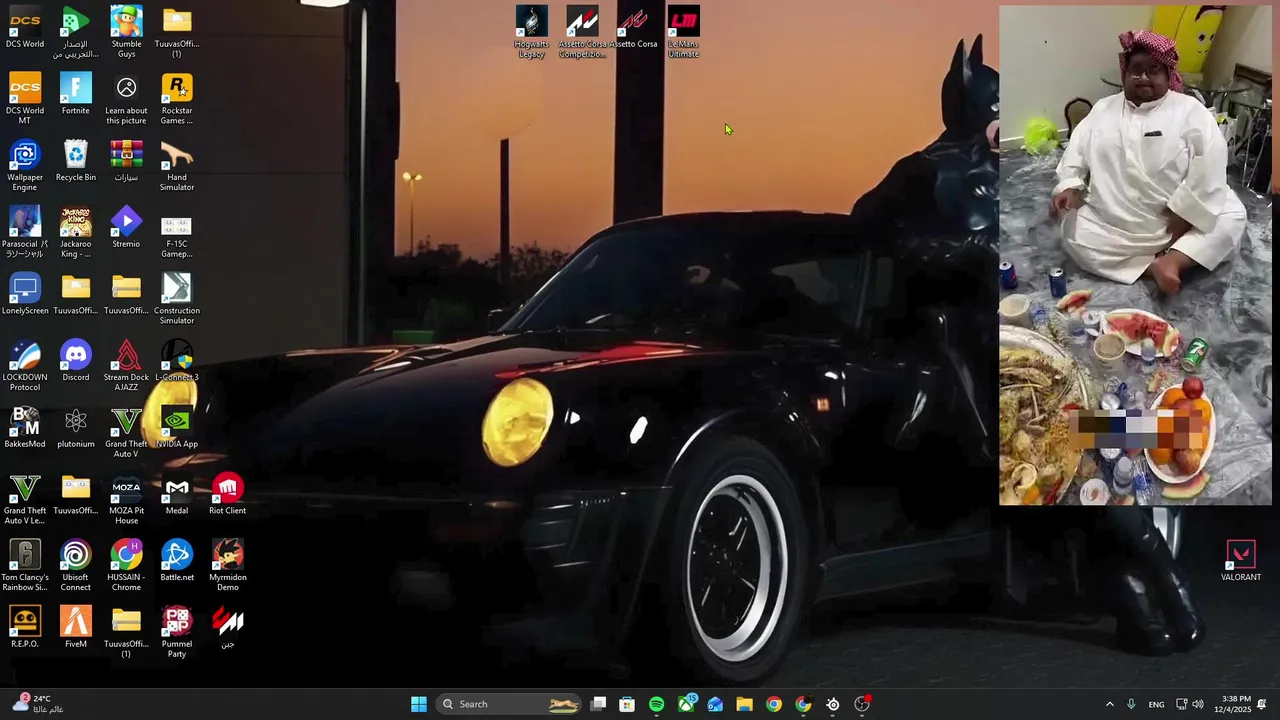1280x720 pixels.
Task: Launch Grand Theft Auto V shortcut
Action: click(x=126, y=432)
